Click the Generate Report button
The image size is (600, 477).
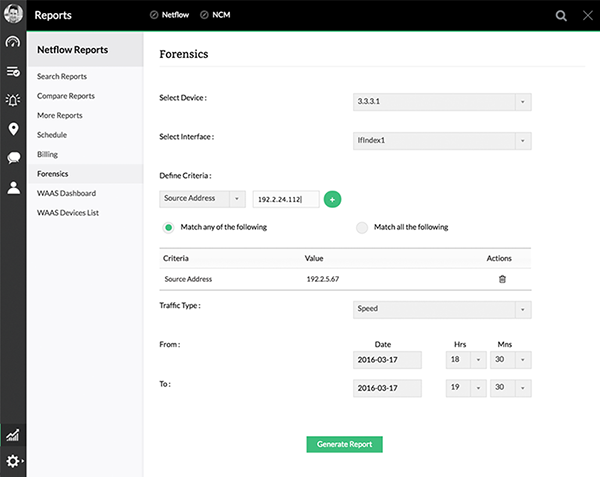click(x=344, y=444)
